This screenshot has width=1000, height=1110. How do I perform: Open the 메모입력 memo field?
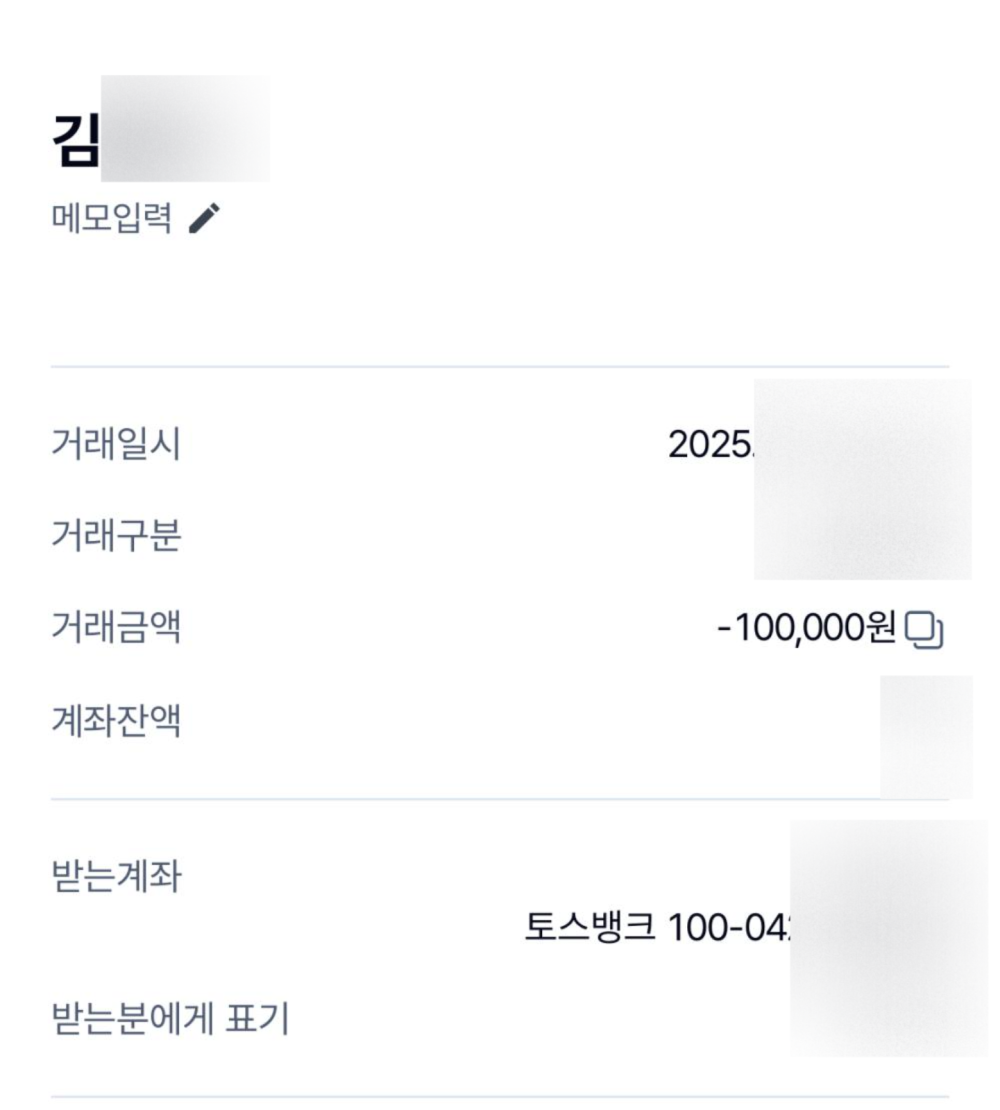pos(111,216)
